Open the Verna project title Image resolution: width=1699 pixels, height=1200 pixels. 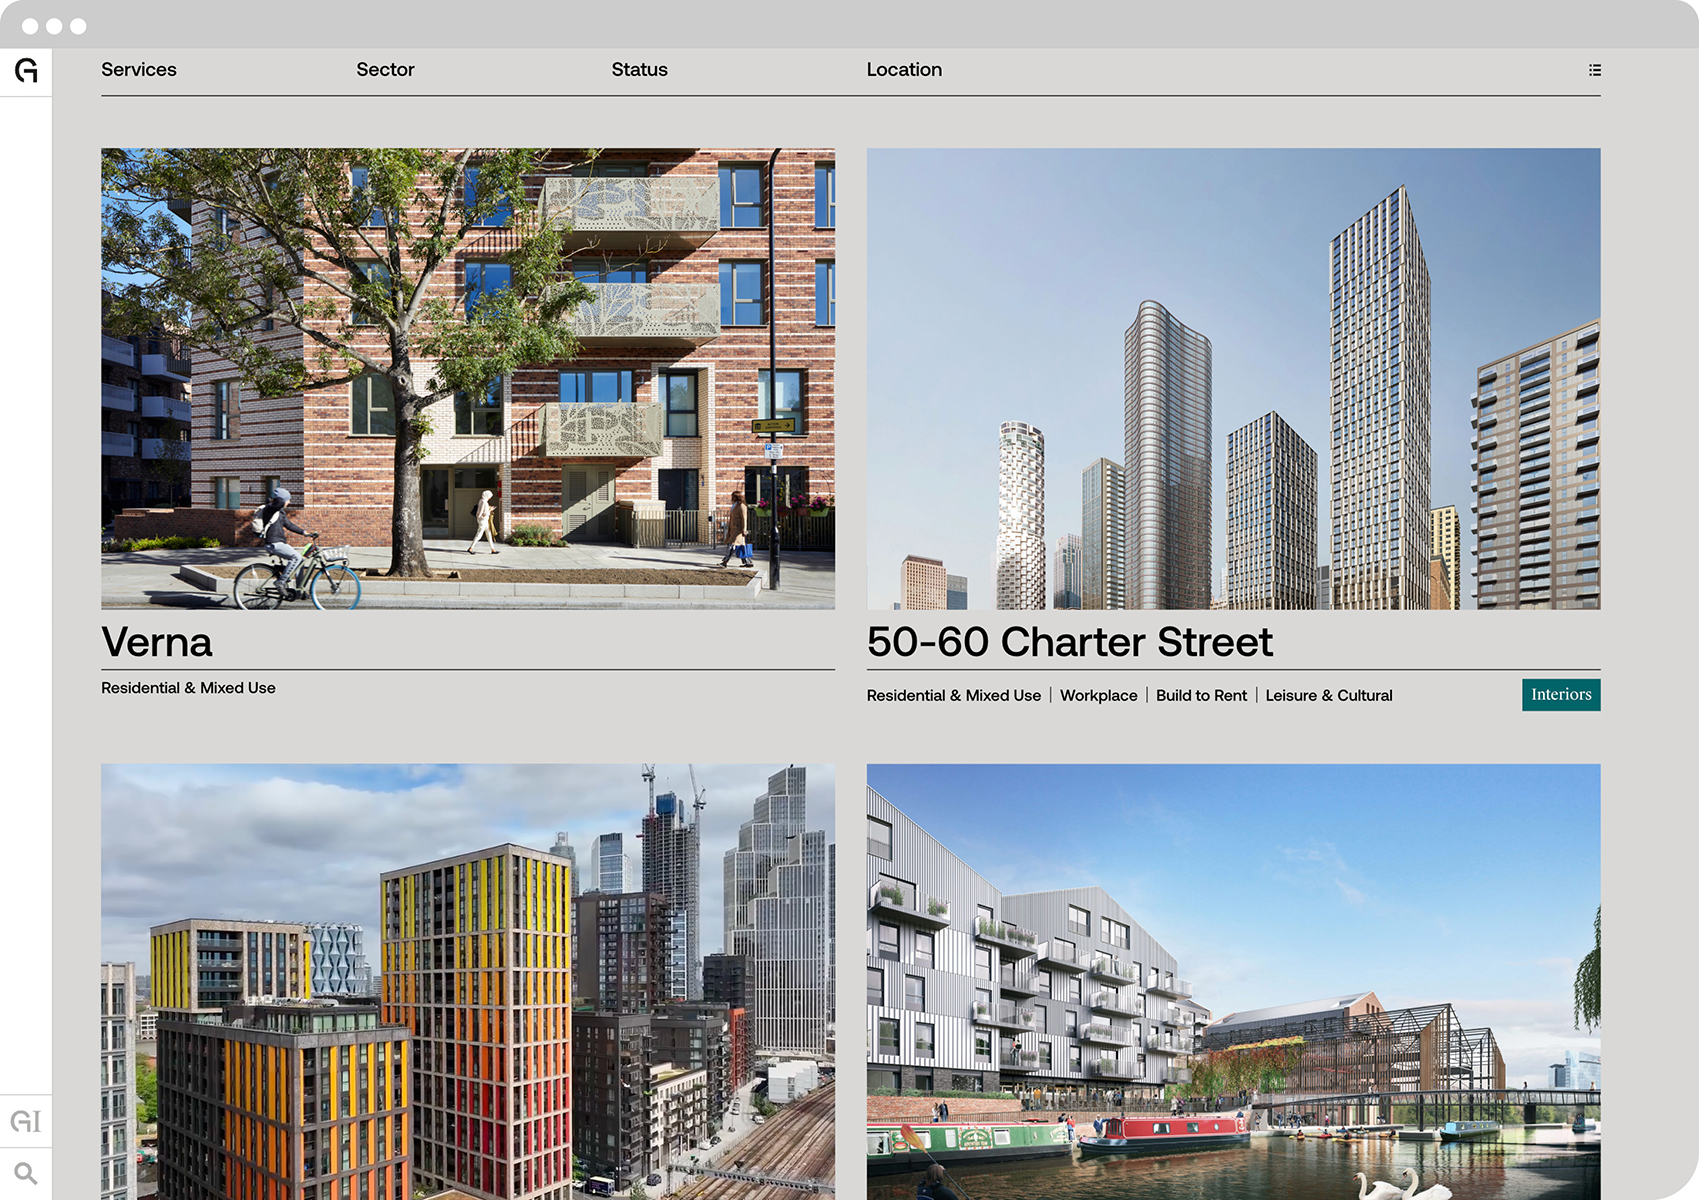[157, 642]
